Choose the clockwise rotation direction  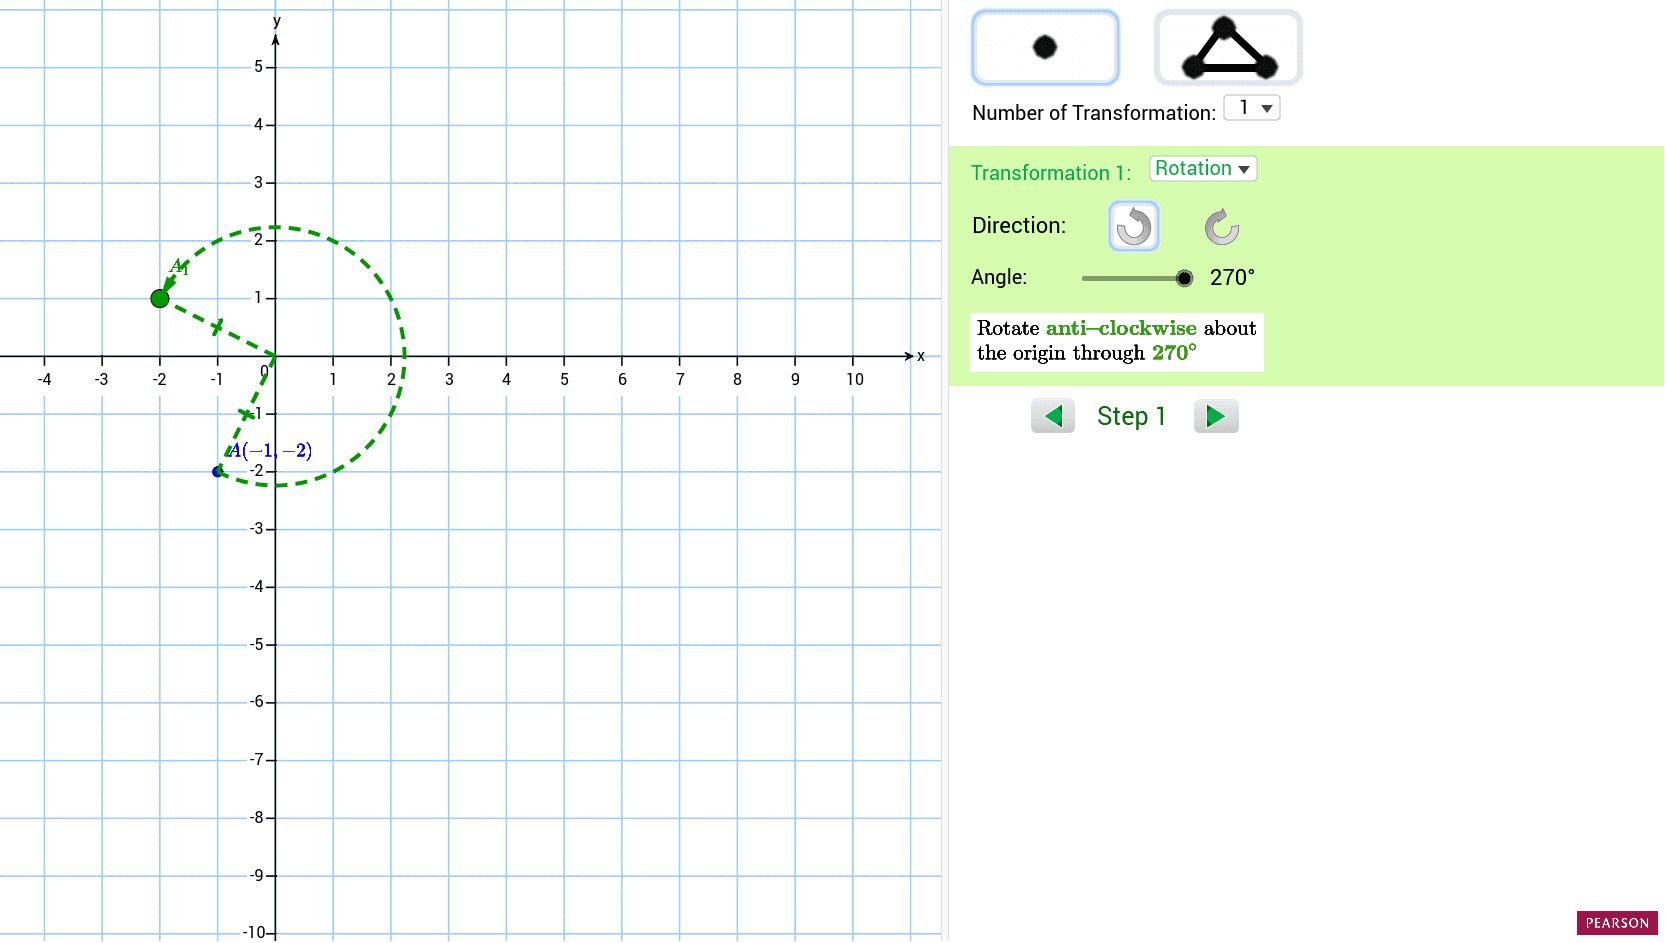[x=1222, y=226]
